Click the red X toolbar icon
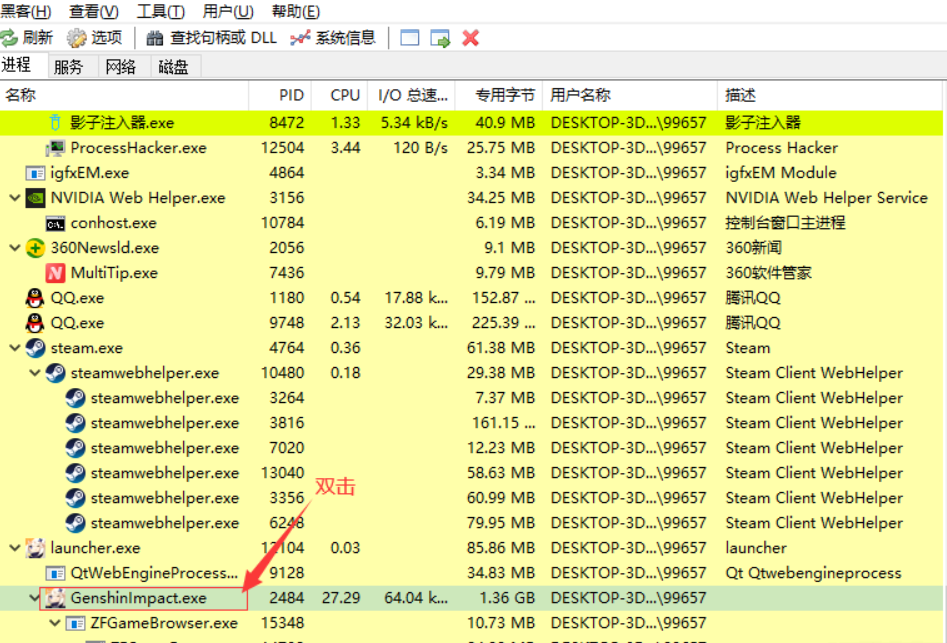 (x=471, y=38)
